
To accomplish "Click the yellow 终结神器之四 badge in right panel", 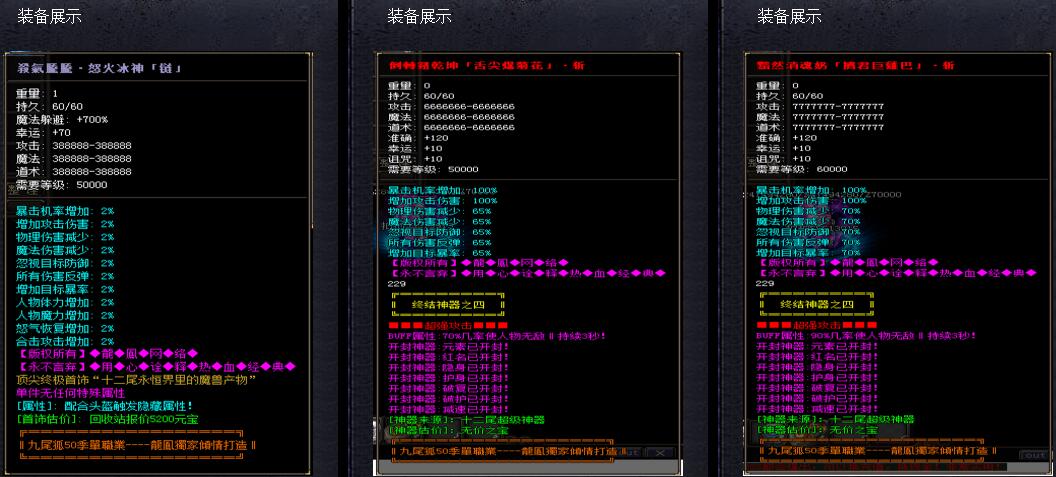I will 817,304.
